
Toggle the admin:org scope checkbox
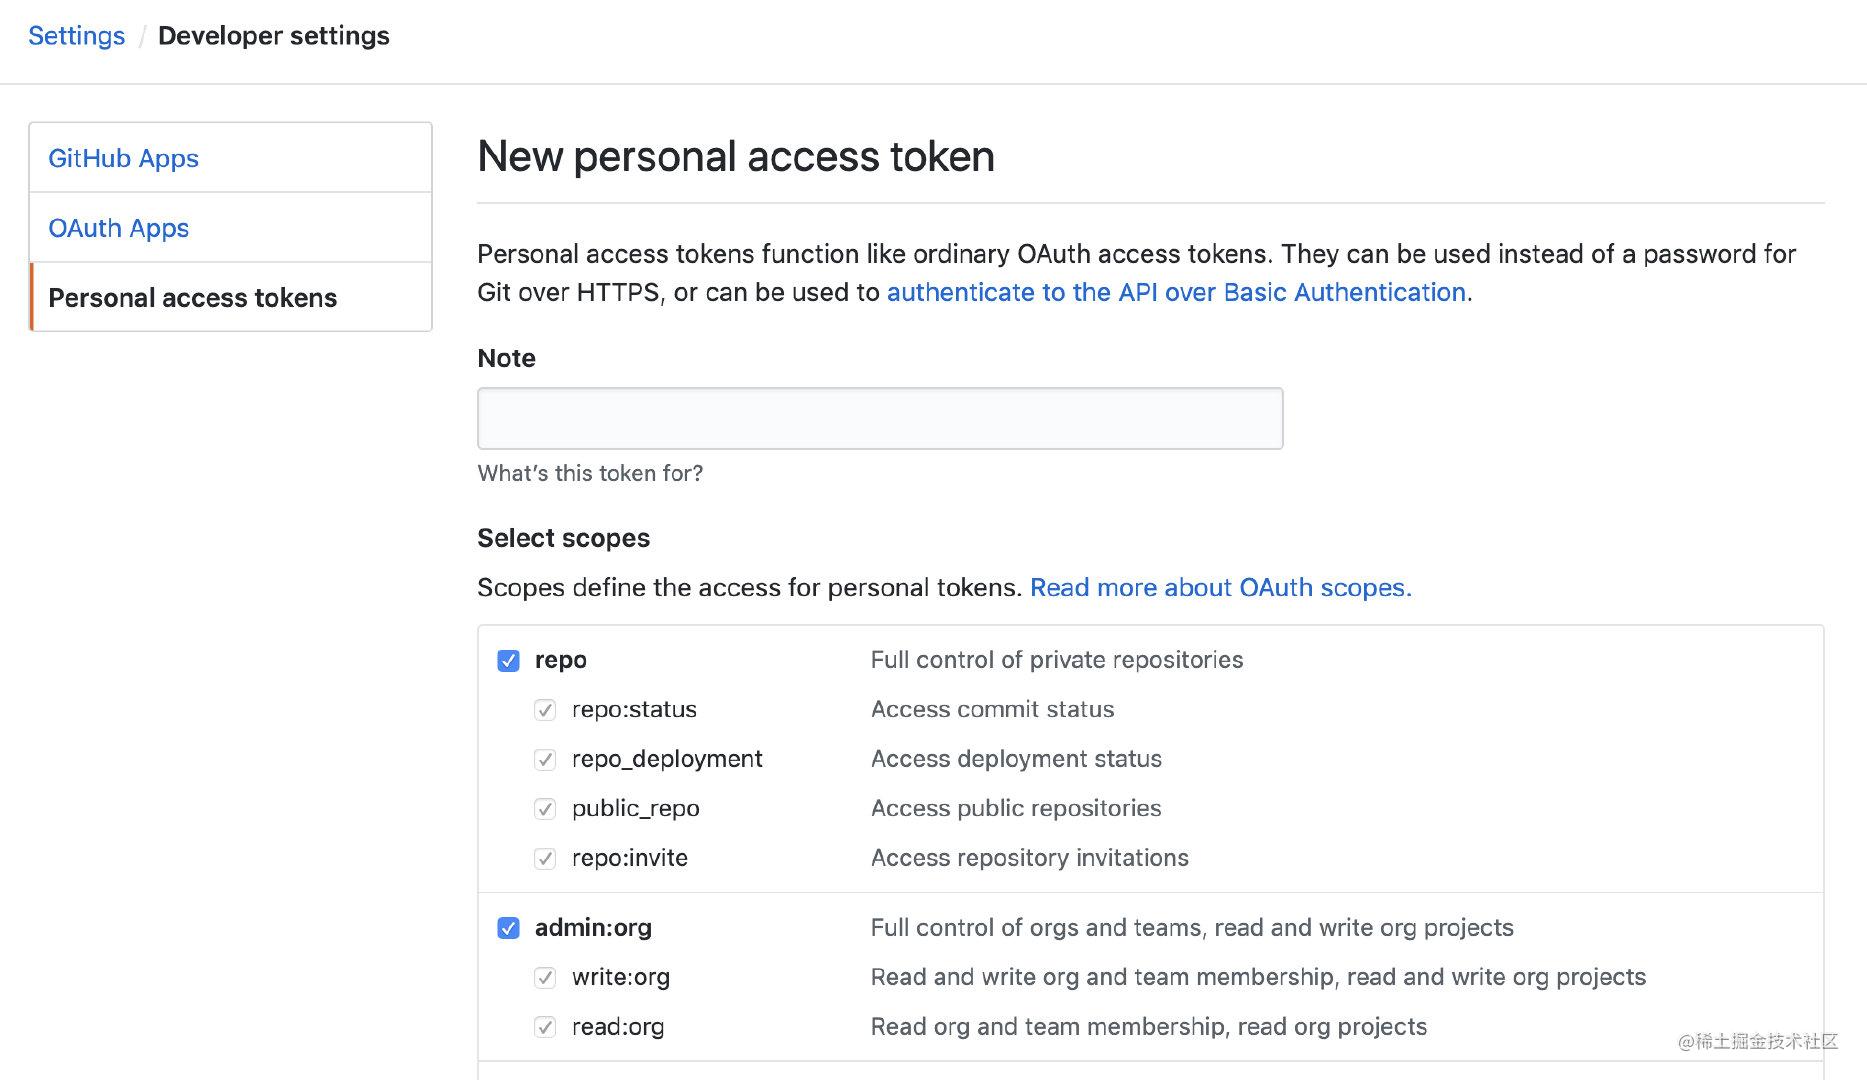pos(508,928)
